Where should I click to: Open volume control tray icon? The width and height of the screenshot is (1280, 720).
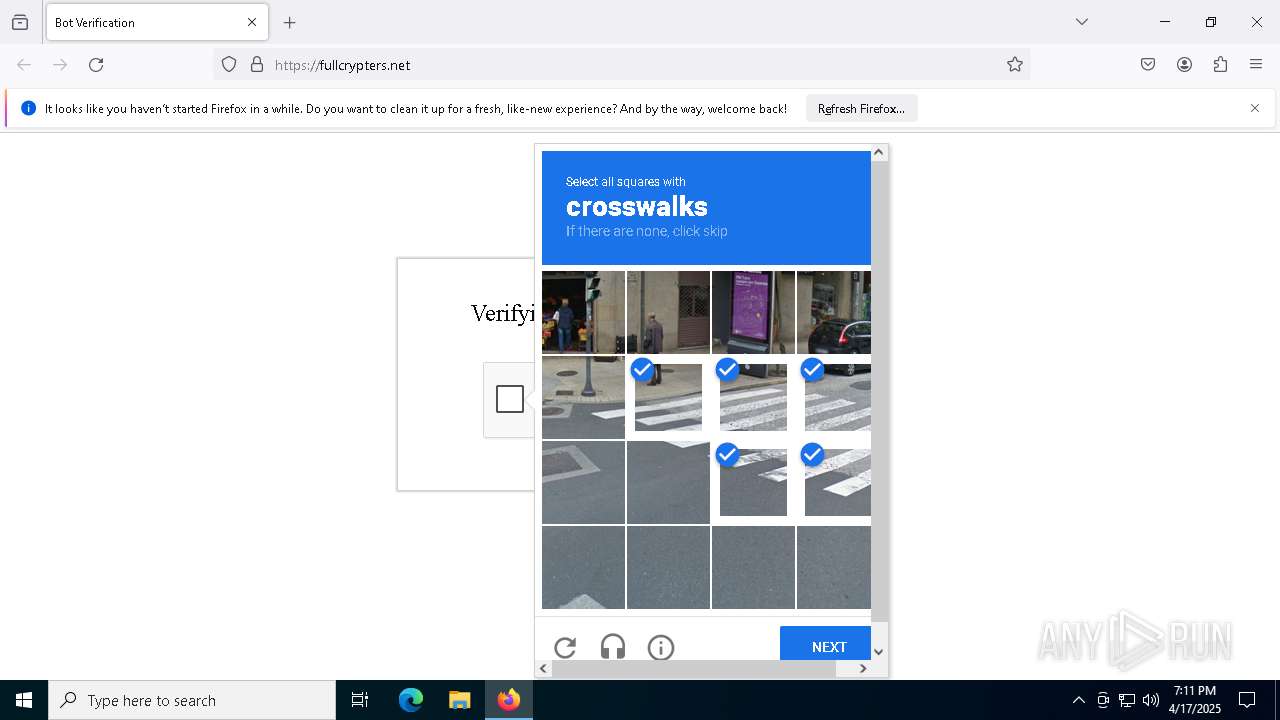(1151, 700)
